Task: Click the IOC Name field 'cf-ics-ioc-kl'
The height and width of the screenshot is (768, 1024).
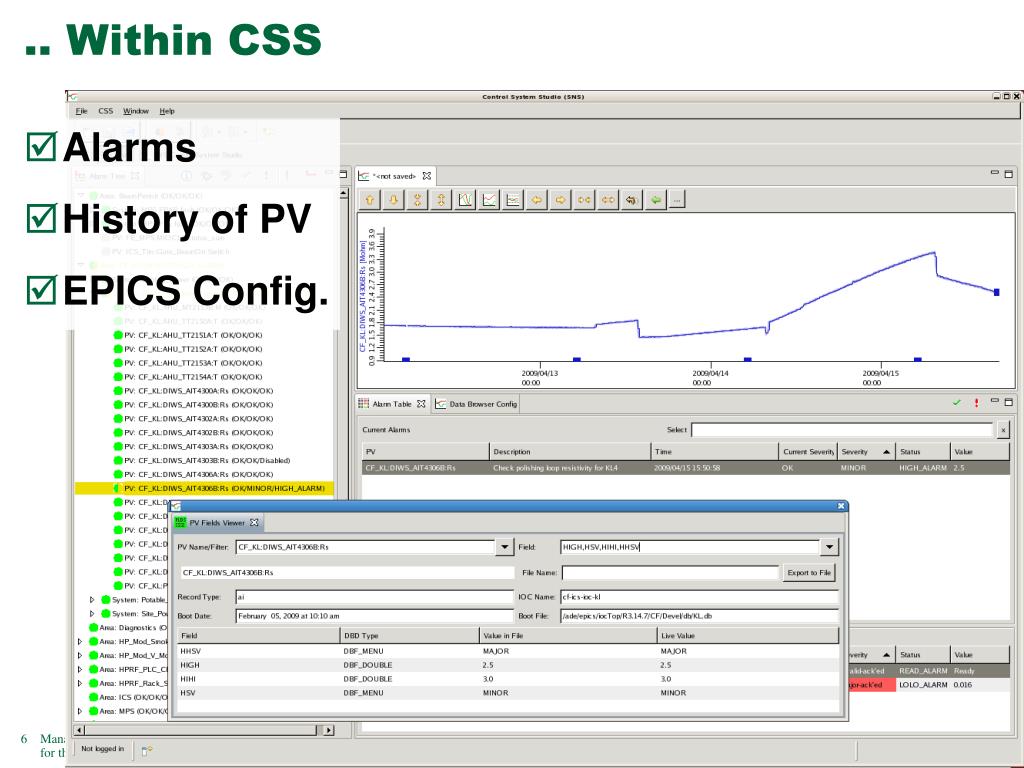Action: [699, 597]
